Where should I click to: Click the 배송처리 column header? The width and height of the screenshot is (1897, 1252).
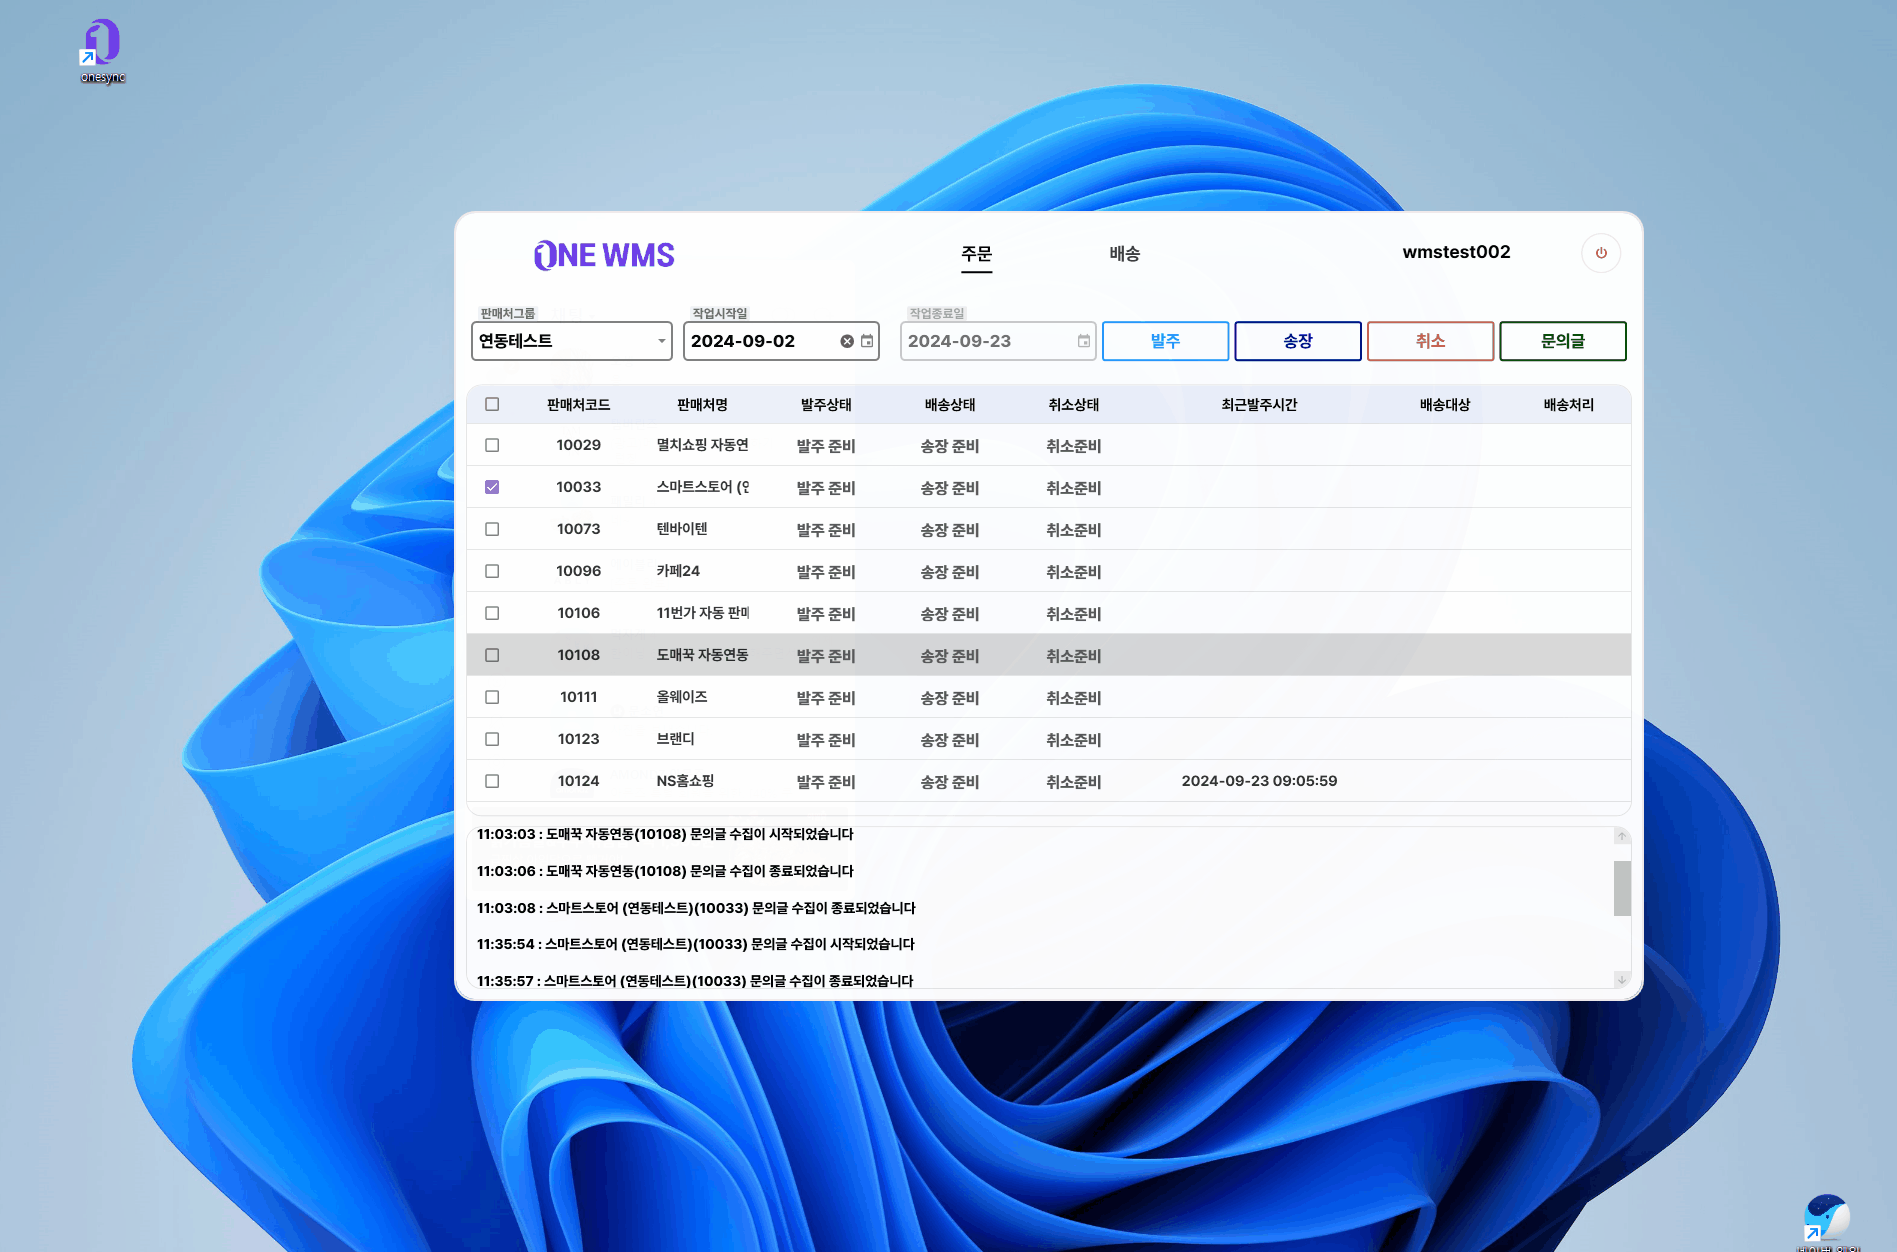pyautogui.click(x=1569, y=405)
